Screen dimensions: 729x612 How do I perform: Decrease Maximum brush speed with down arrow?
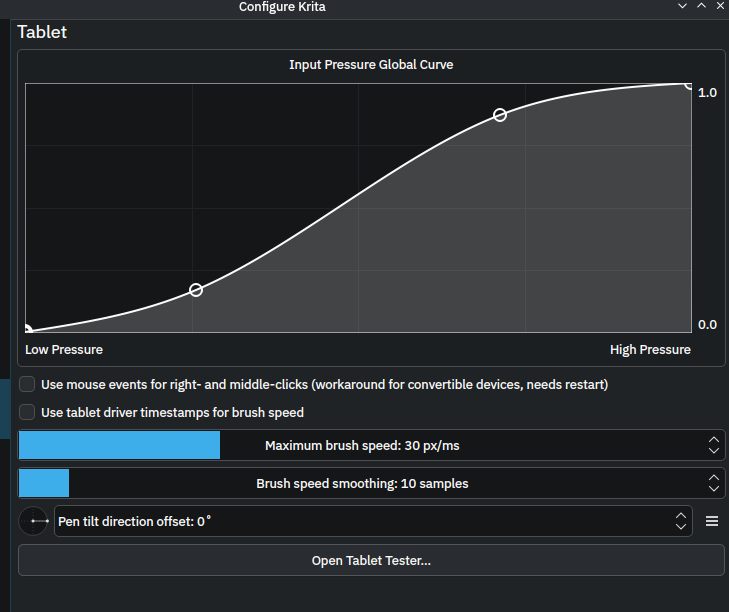click(714, 451)
